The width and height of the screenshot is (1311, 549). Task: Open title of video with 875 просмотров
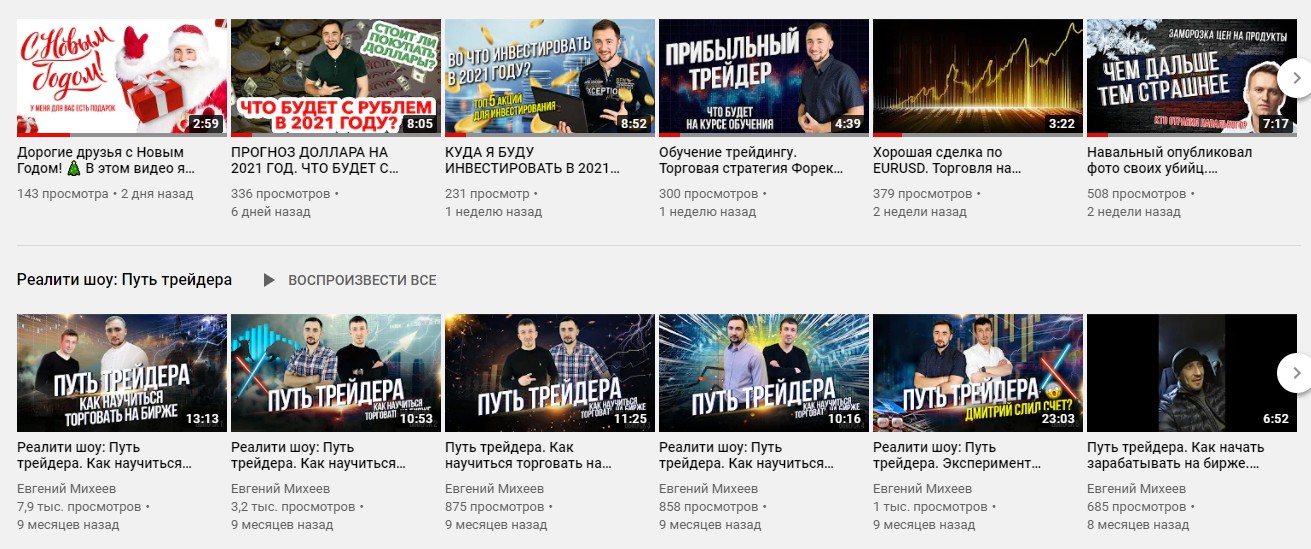528,456
